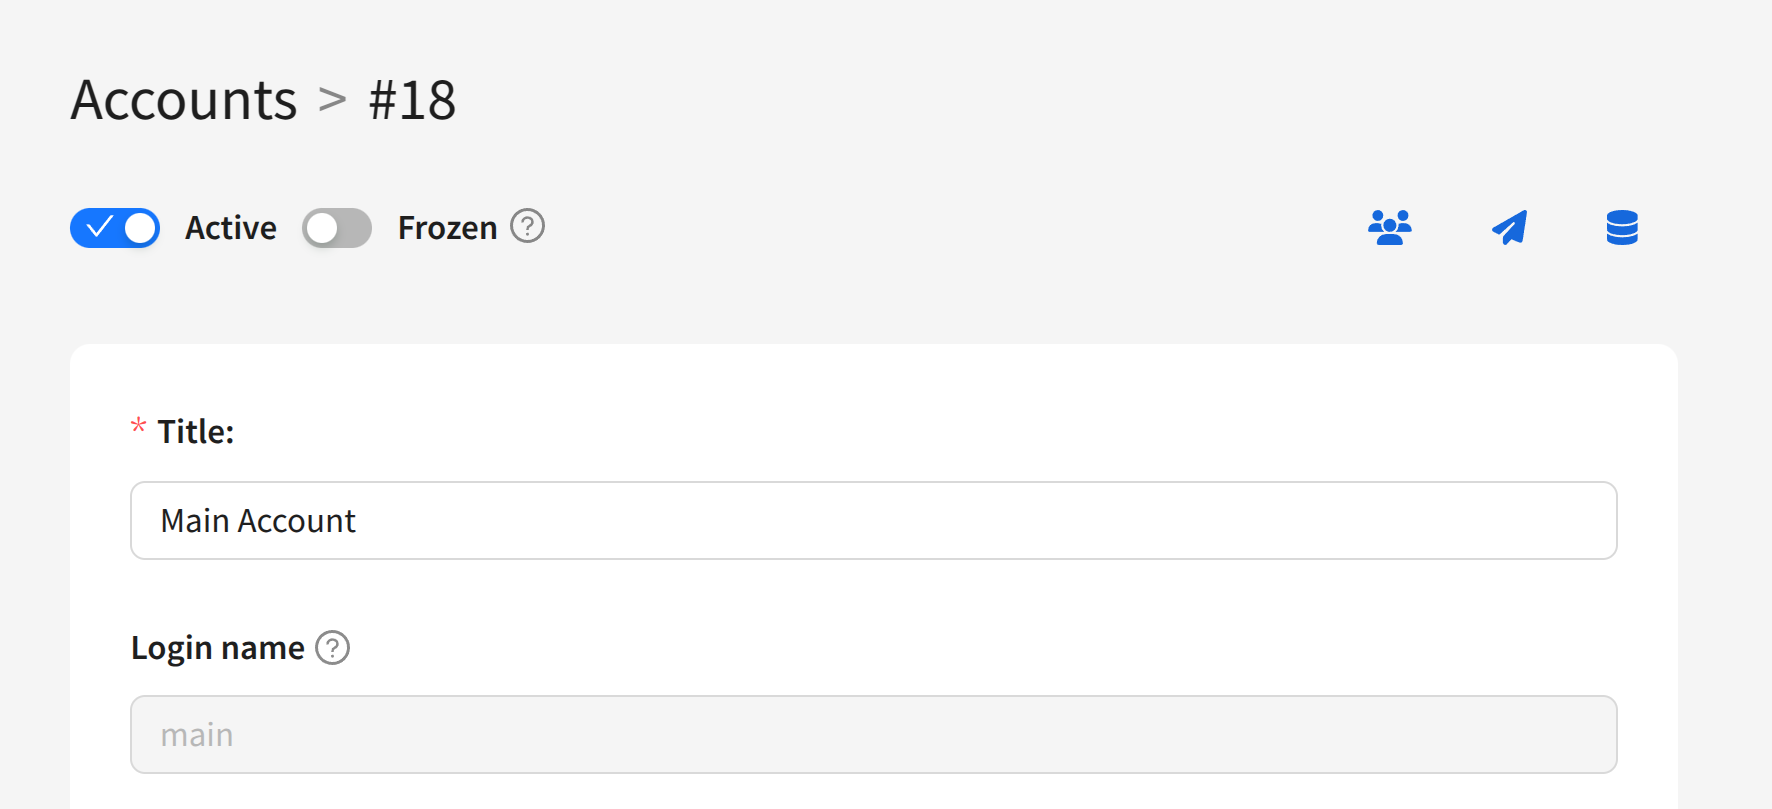Open the account users group icon
1772x809 pixels.
tap(1389, 228)
